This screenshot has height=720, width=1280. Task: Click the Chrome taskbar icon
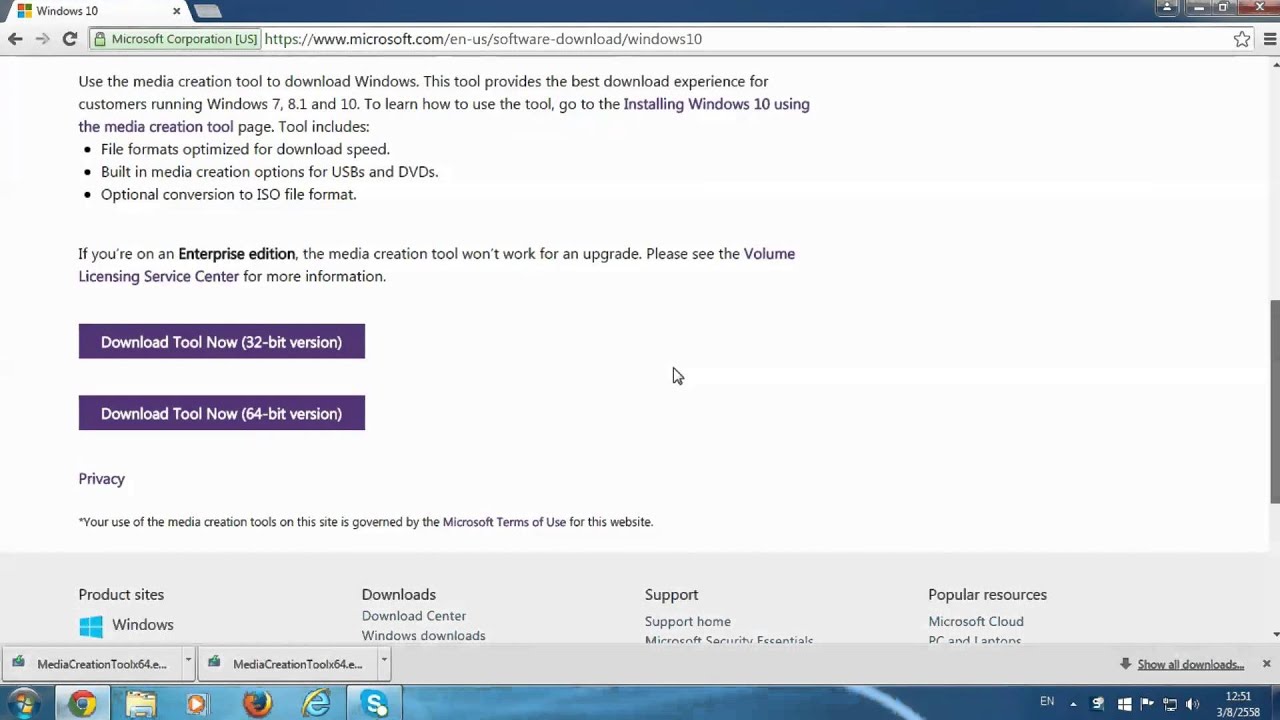(x=83, y=704)
